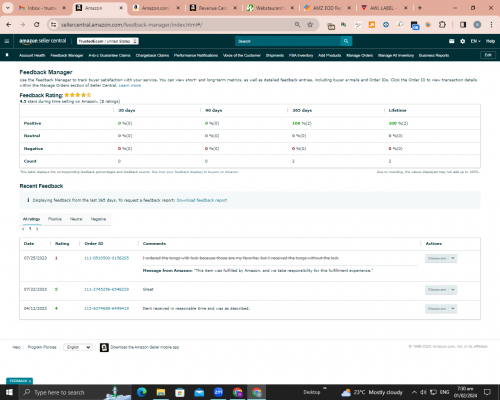Open the messages envelope icon
Image resolution: width=500 pixels, height=400 pixels.
pyautogui.click(x=452, y=41)
